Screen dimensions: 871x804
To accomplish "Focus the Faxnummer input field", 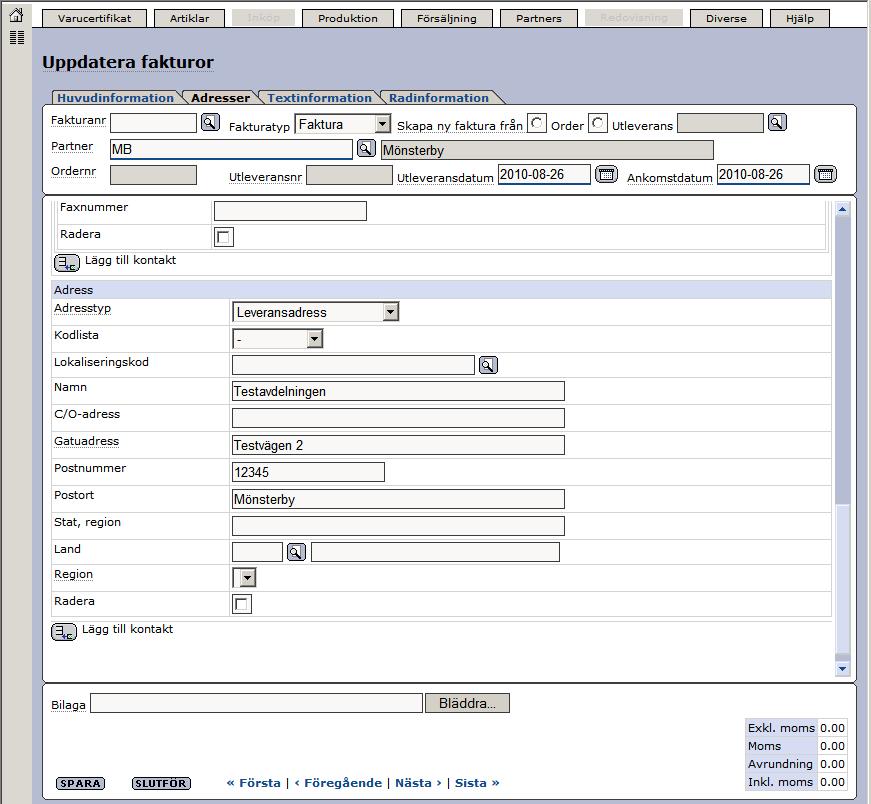I will click(x=290, y=211).
